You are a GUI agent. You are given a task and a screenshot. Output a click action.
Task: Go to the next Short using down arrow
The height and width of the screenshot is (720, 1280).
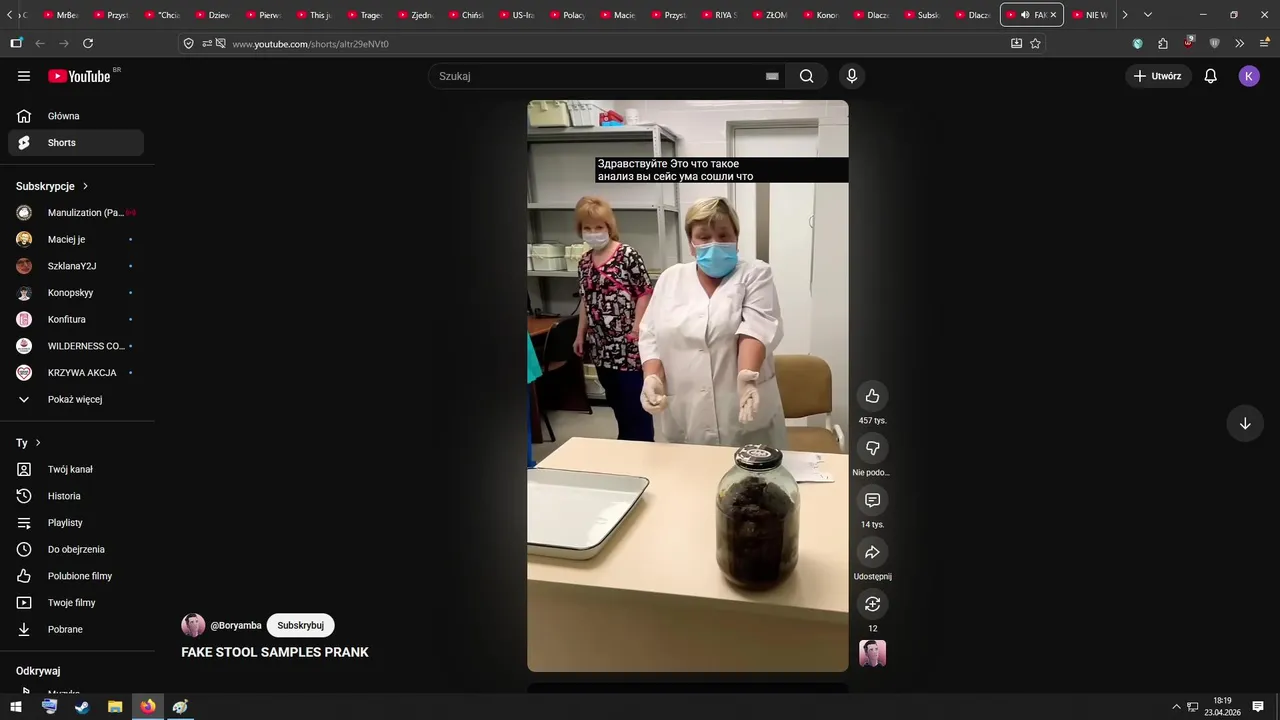coord(1245,423)
